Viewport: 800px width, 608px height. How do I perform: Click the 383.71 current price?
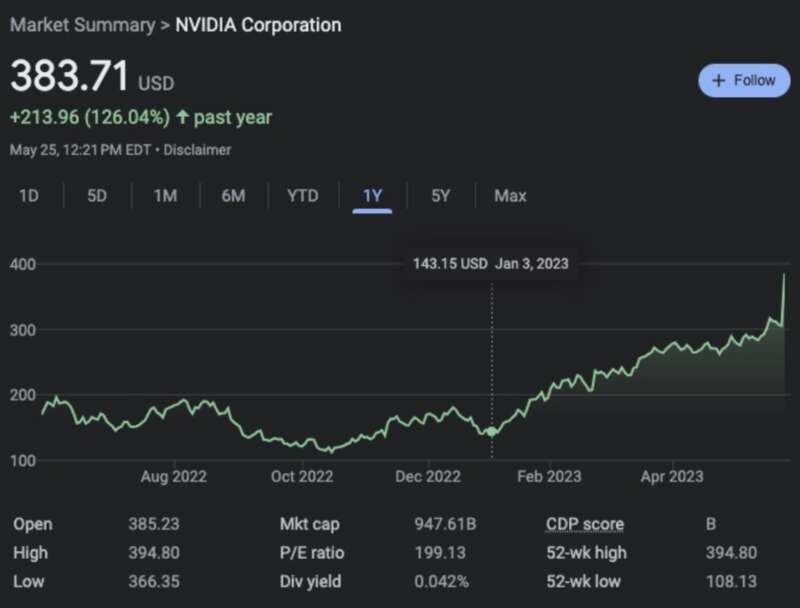coord(69,75)
